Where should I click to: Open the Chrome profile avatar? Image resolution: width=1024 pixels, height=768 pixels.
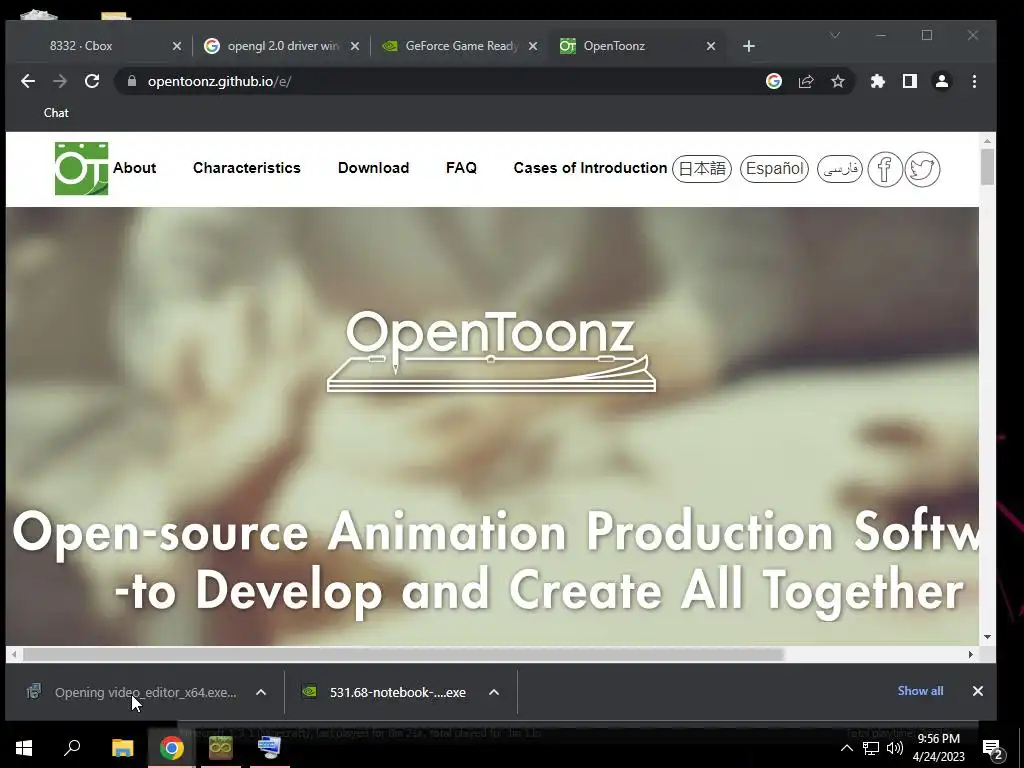942,81
